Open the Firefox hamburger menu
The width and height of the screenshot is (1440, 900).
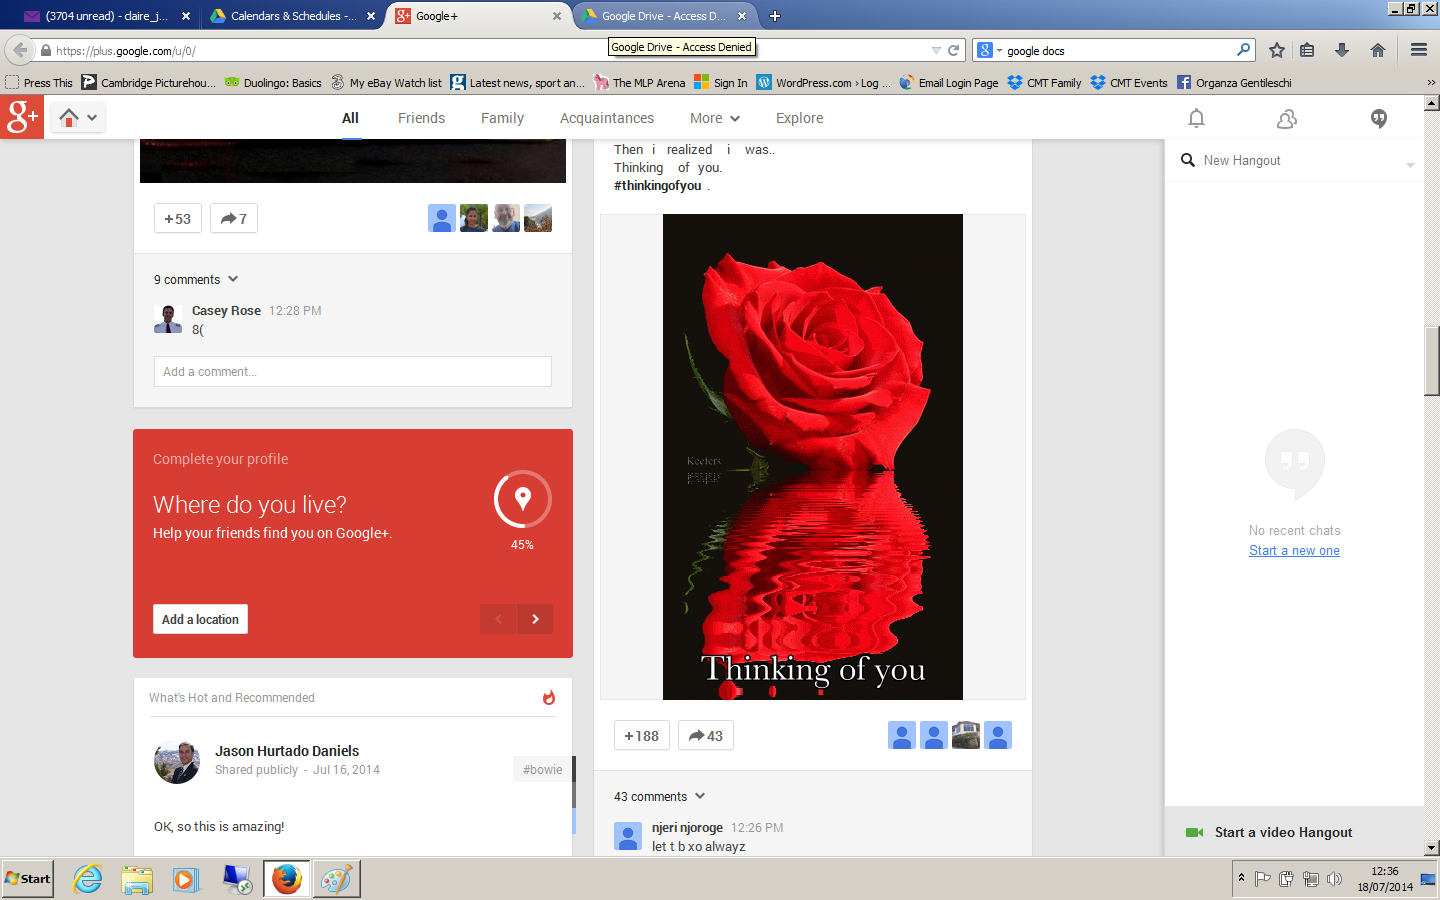pos(1419,50)
